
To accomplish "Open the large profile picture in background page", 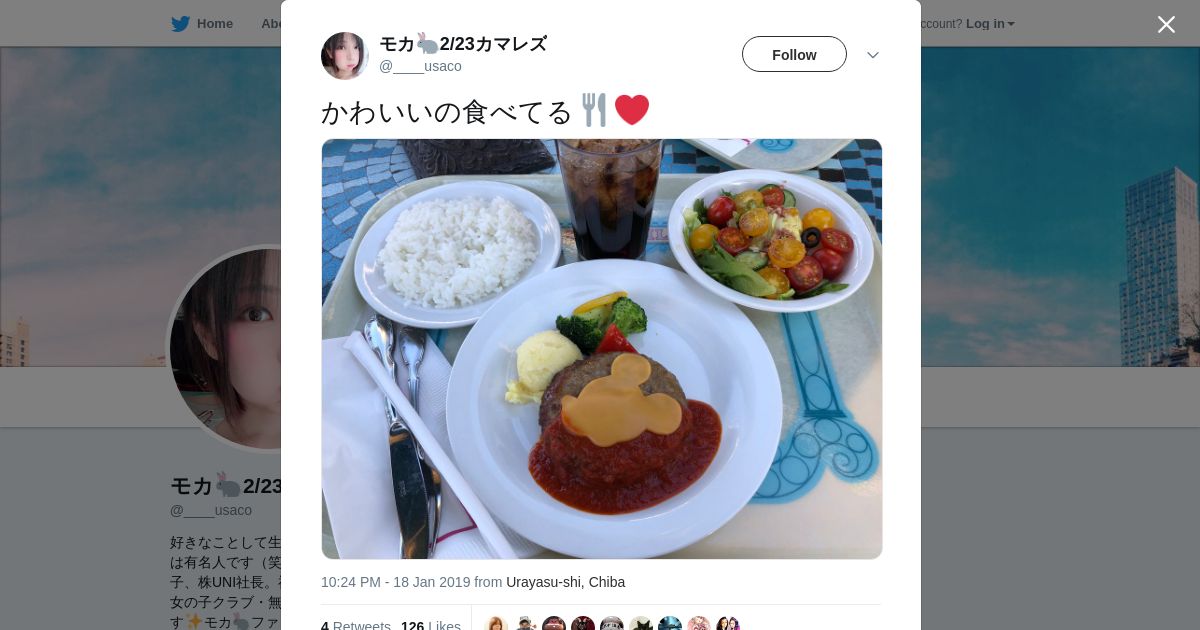I will (226, 348).
